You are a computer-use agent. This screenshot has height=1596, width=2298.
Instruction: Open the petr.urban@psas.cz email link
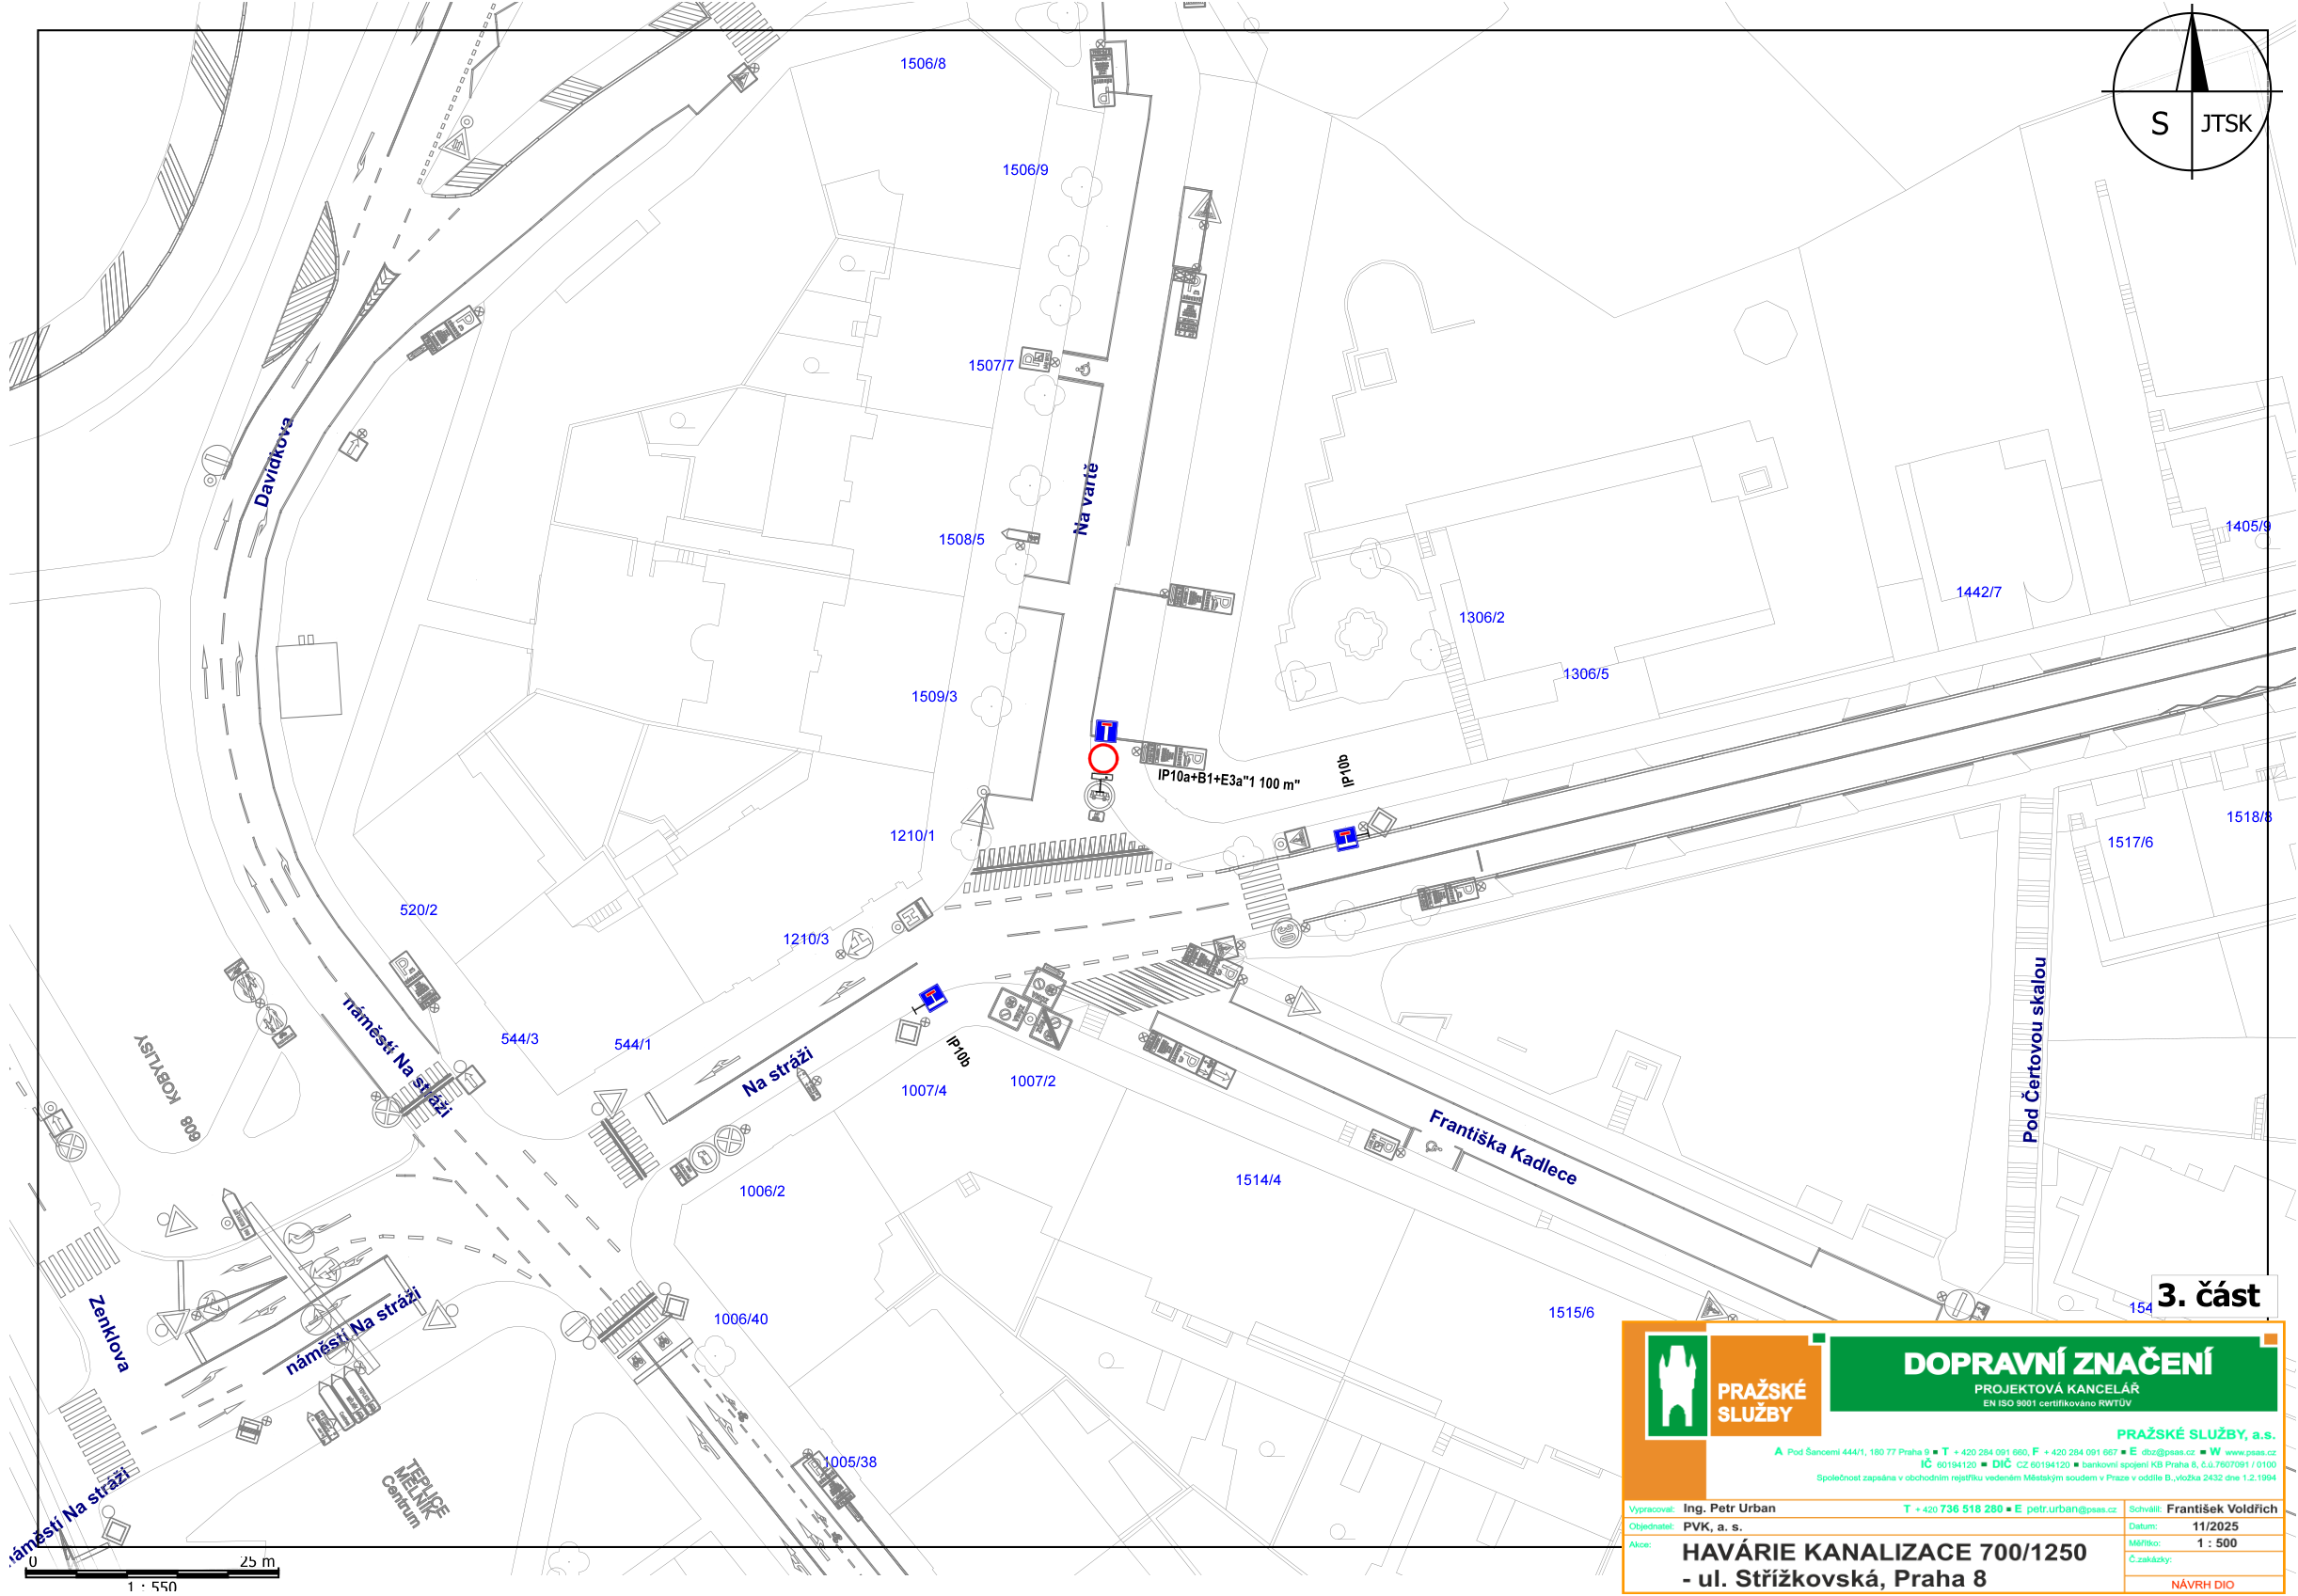(x=2071, y=1510)
